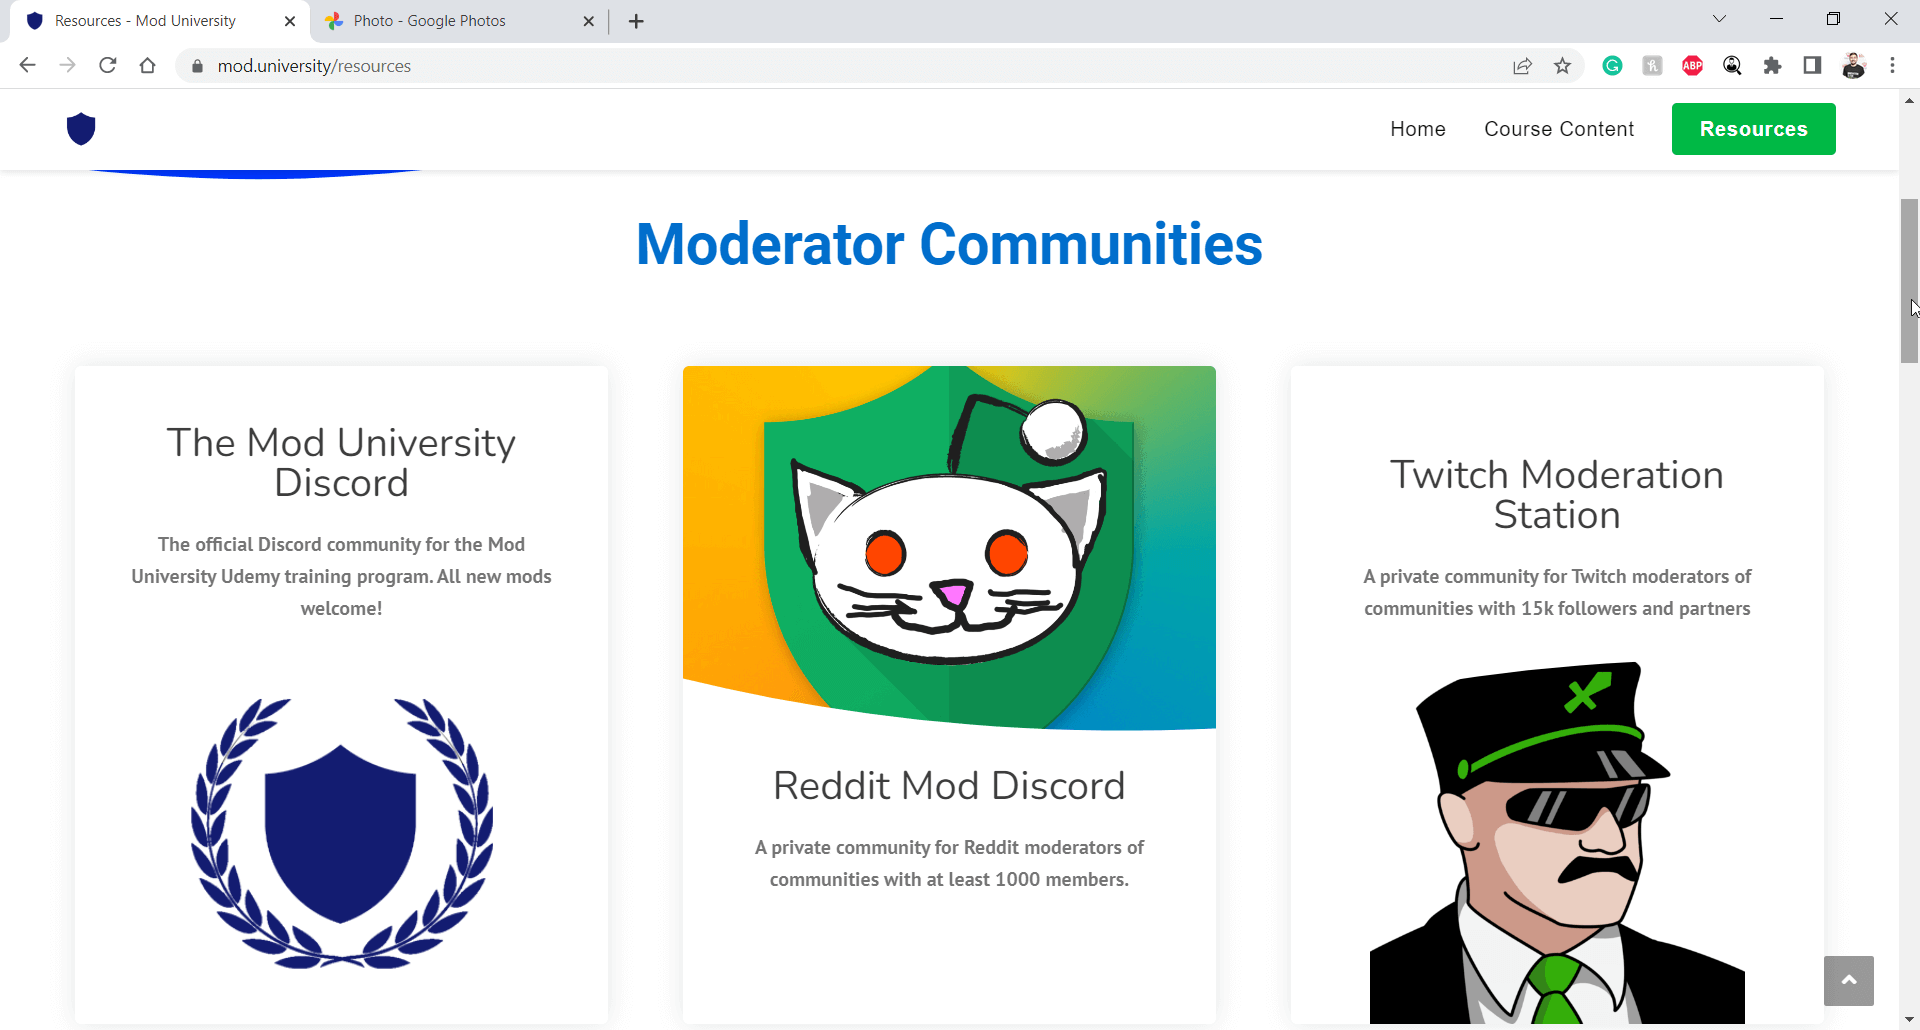Toggle the browser side panel icon
The width and height of the screenshot is (1920, 1030).
tap(1812, 66)
